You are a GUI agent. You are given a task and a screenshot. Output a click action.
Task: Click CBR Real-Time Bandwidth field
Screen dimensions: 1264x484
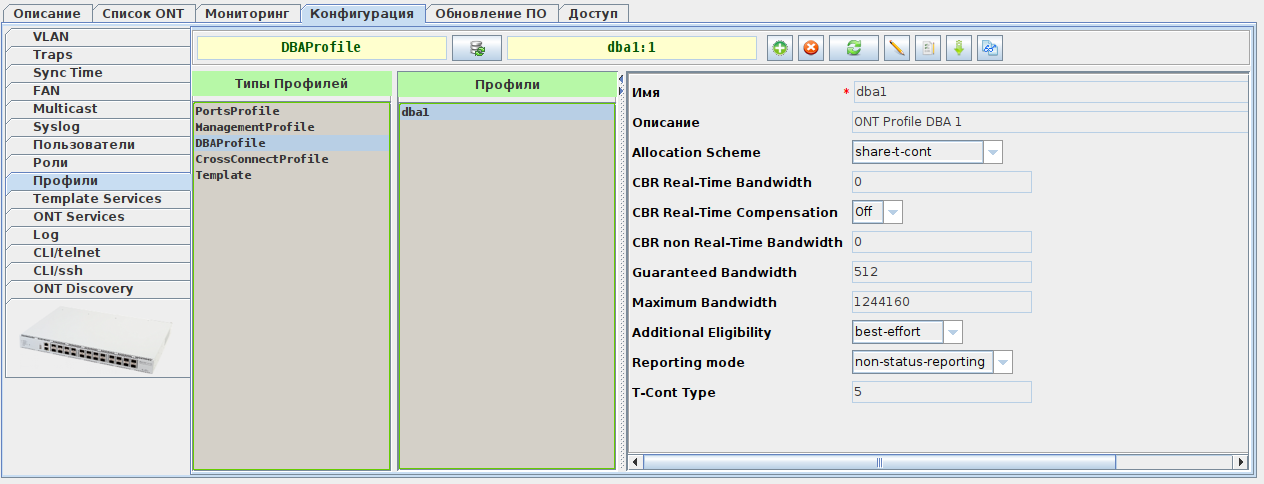(x=941, y=182)
